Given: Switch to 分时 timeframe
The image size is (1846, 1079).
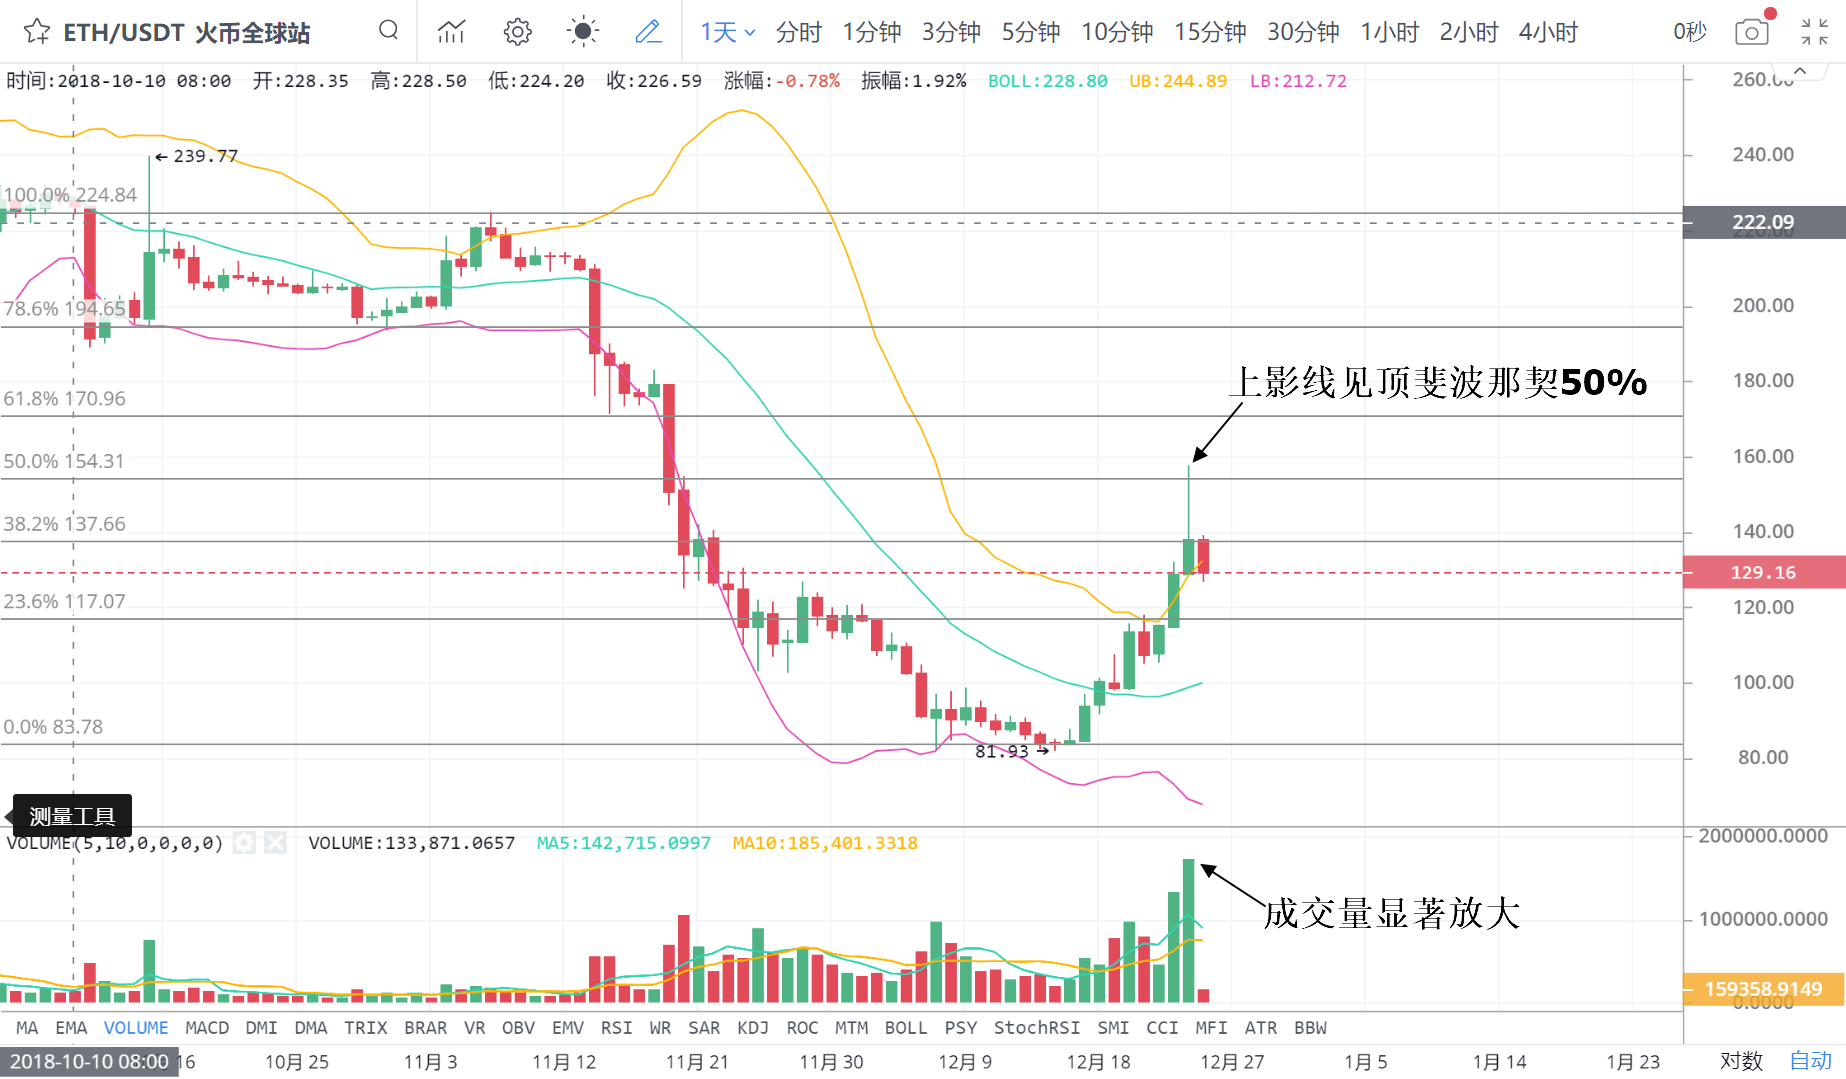Looking at the screenshot, I should pos(798,32).
